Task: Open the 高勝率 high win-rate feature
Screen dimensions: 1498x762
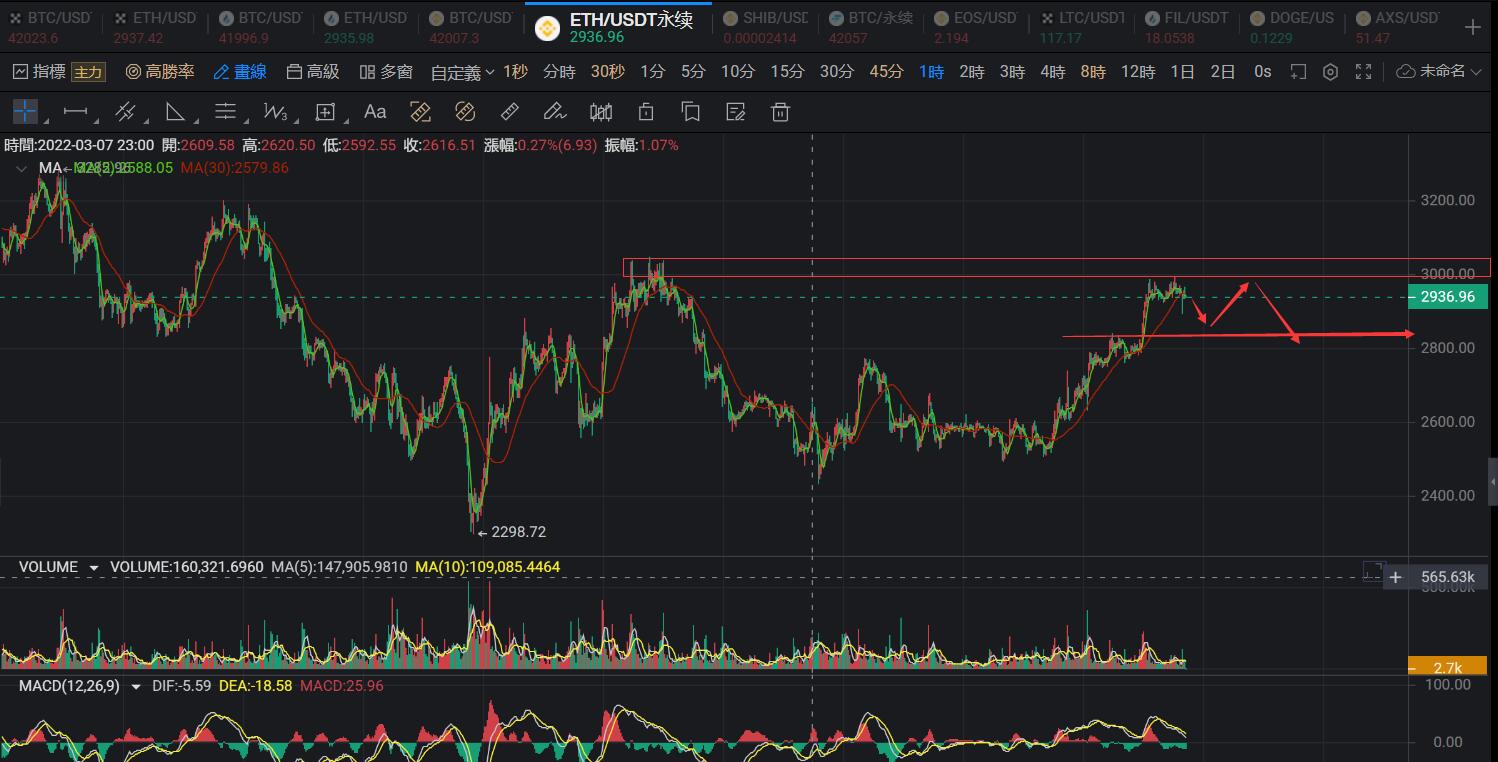Action: (159, 72)
